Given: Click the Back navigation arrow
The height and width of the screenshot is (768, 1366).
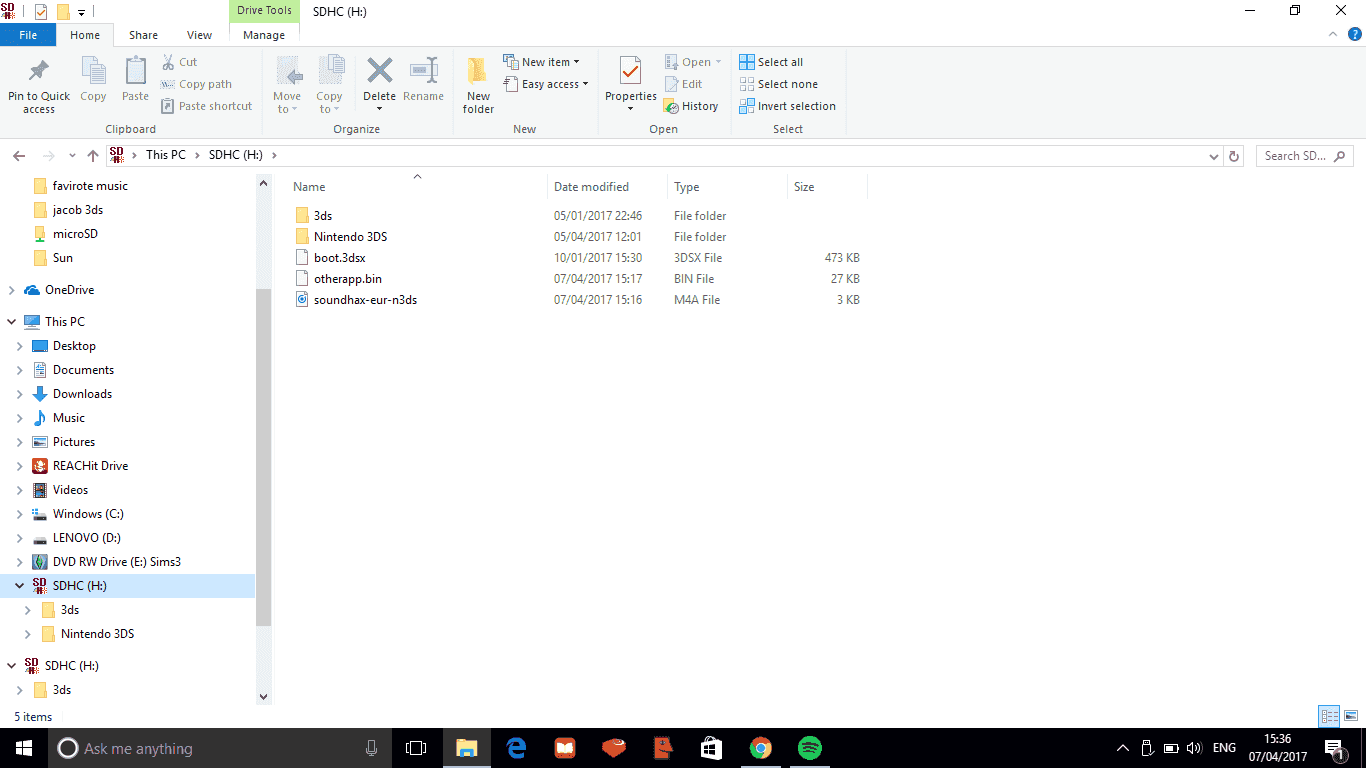Looking at the screenshot, I should click(x=19, y=156).
